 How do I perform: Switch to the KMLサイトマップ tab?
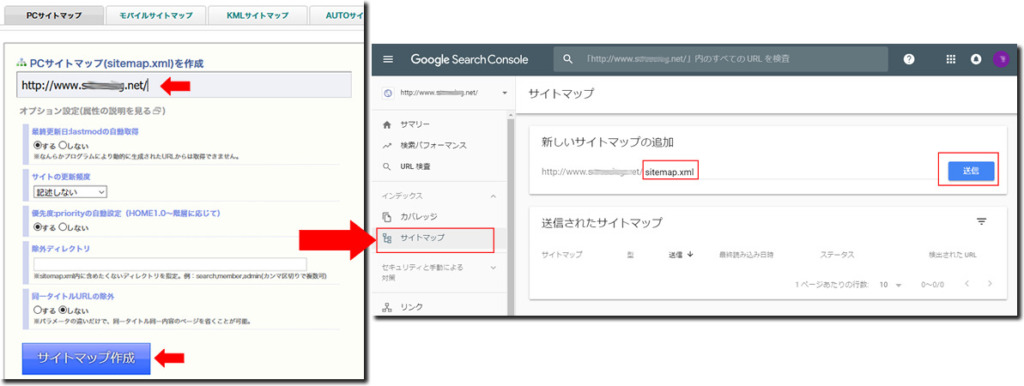257,15
